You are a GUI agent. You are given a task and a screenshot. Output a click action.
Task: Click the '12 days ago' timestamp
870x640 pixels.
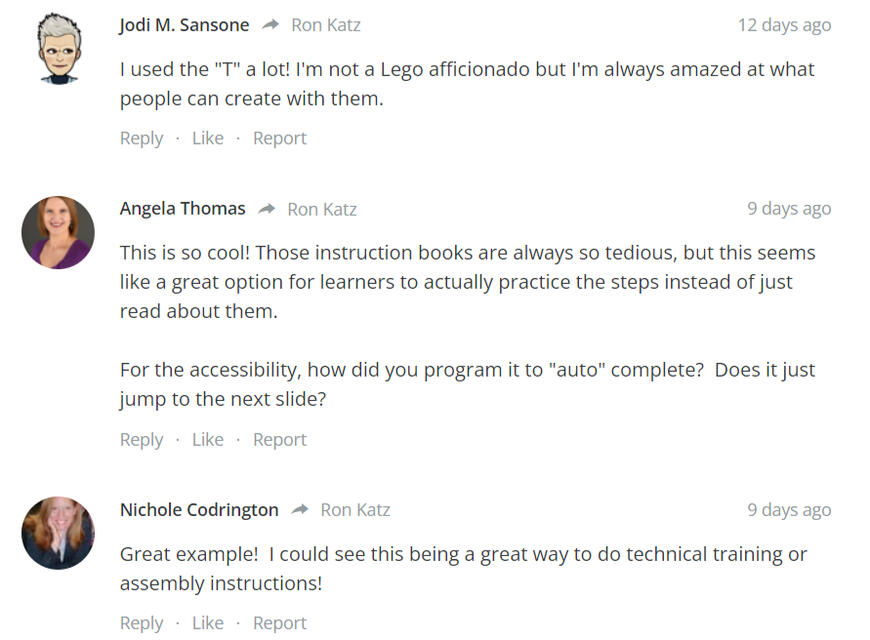click(x=784, y=25)
